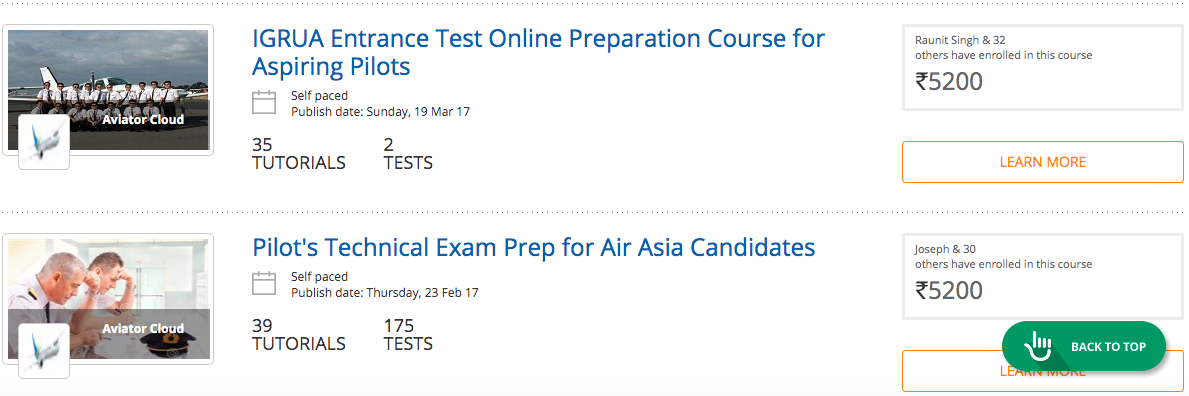Click the Raunit Singh & 32 enrollment box
This screenshot has width=1189, height=396.
click(1043, 68)
